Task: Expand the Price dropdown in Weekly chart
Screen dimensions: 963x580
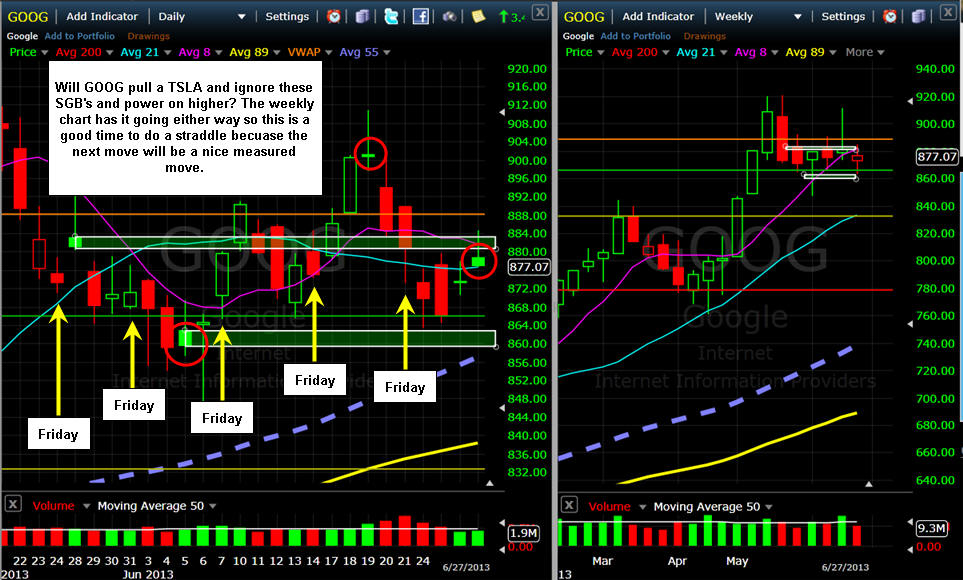Action: click(x=601, y=53)
